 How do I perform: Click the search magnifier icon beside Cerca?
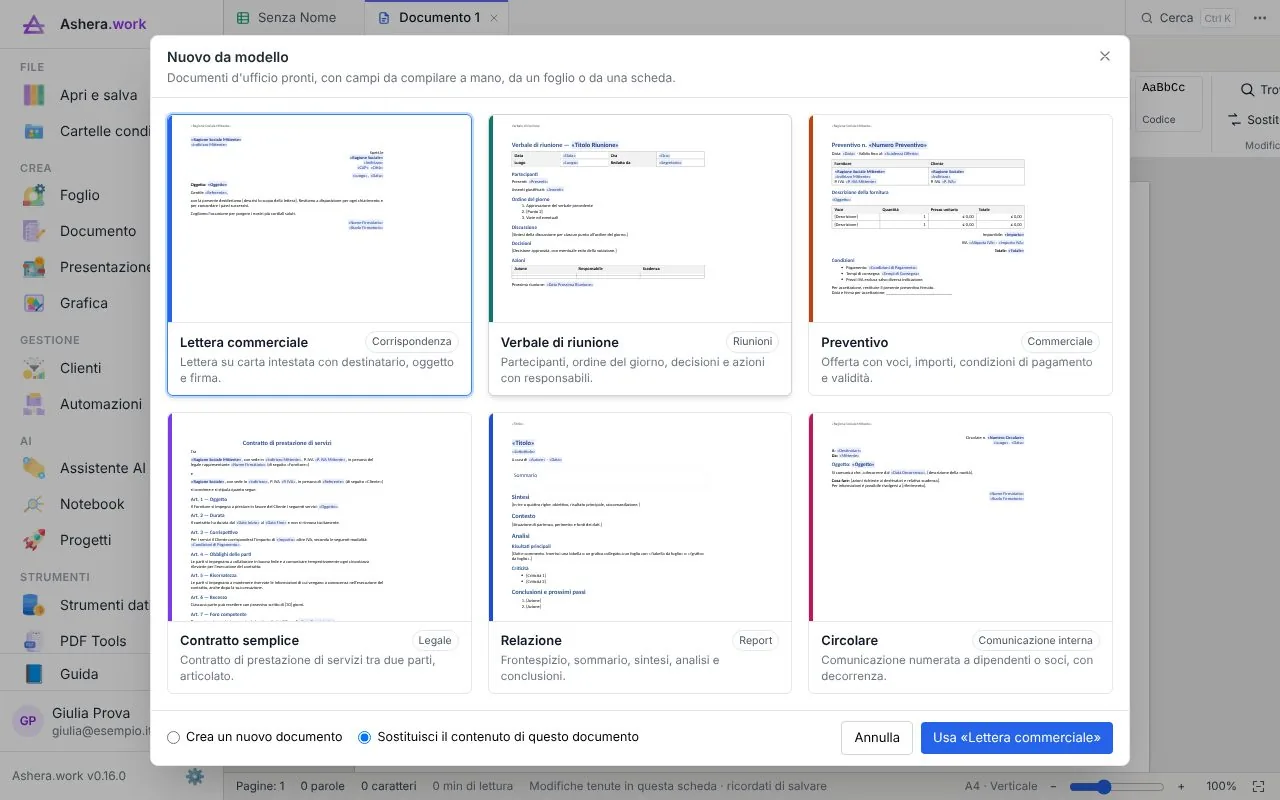(1145, 18)
